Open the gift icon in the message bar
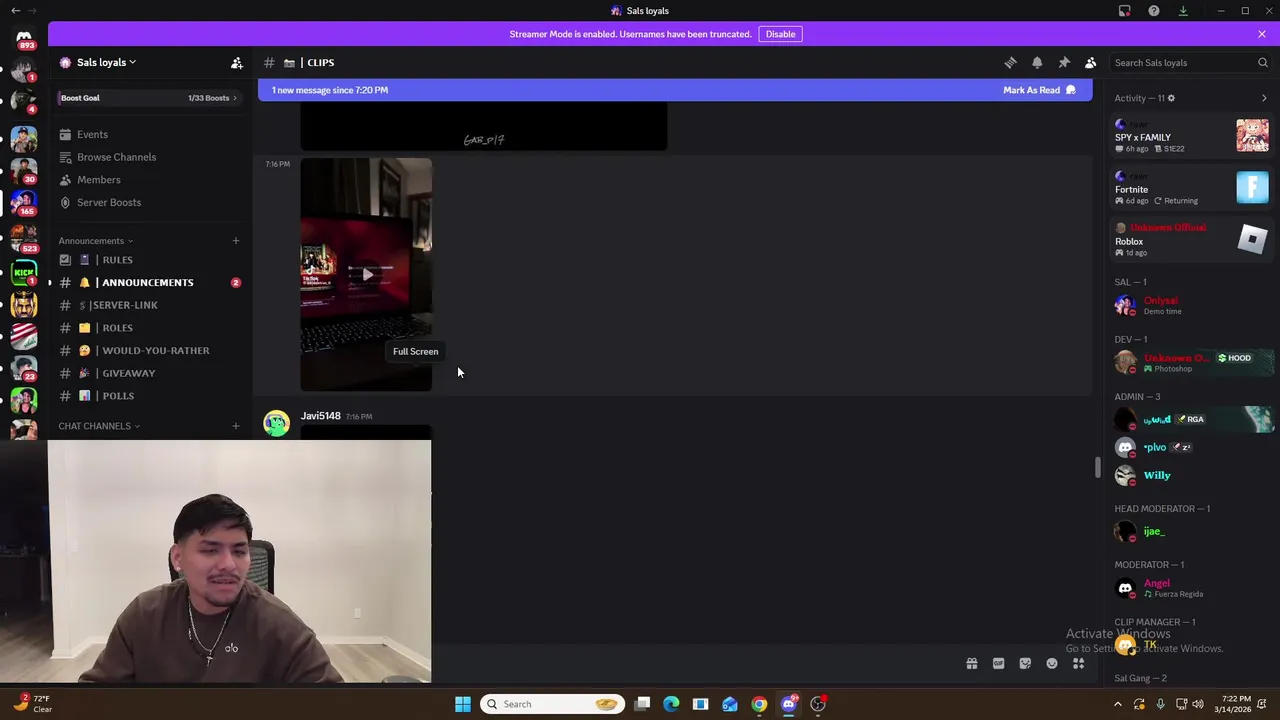The width and height of the screenshot is (1280, 720). (971, 663)
